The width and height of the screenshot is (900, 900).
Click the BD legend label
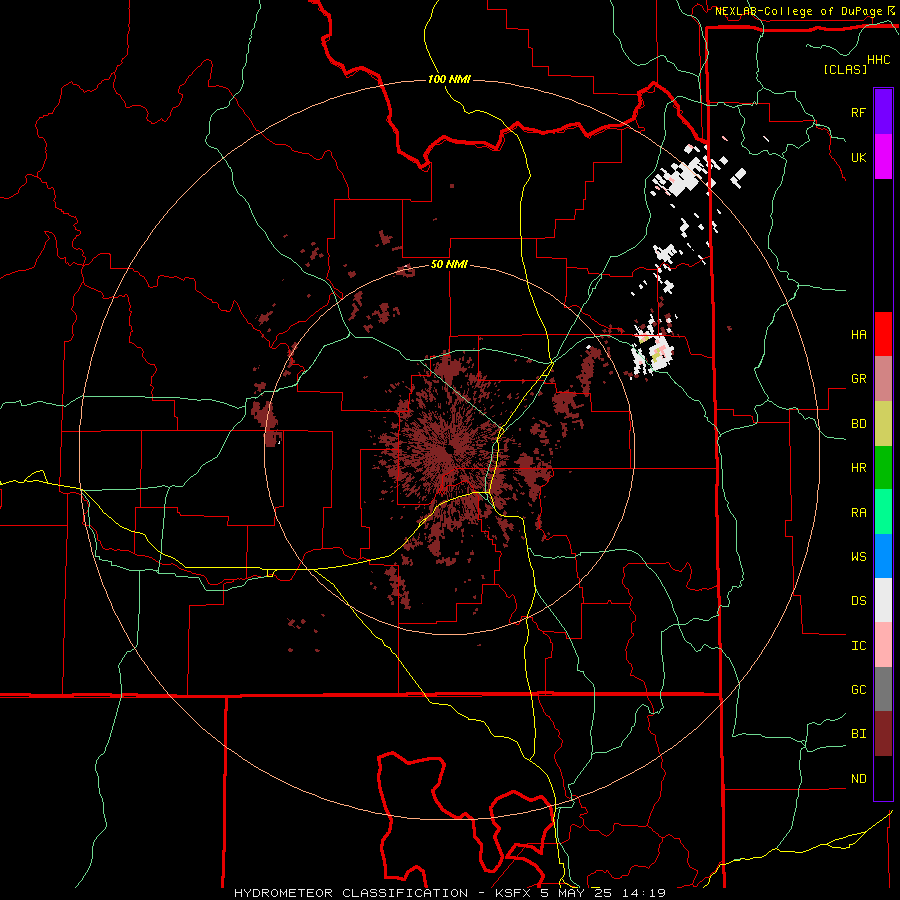click(x=859, y=424)
